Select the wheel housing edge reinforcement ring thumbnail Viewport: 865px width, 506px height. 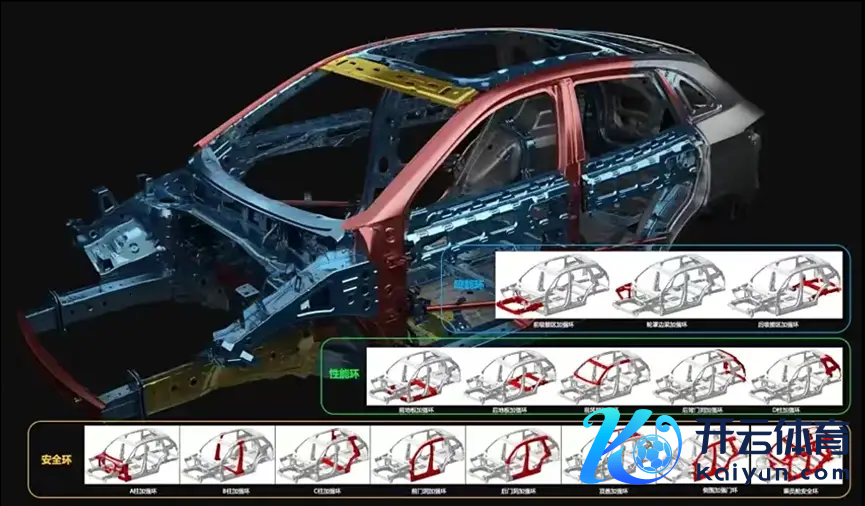(669, 286)
